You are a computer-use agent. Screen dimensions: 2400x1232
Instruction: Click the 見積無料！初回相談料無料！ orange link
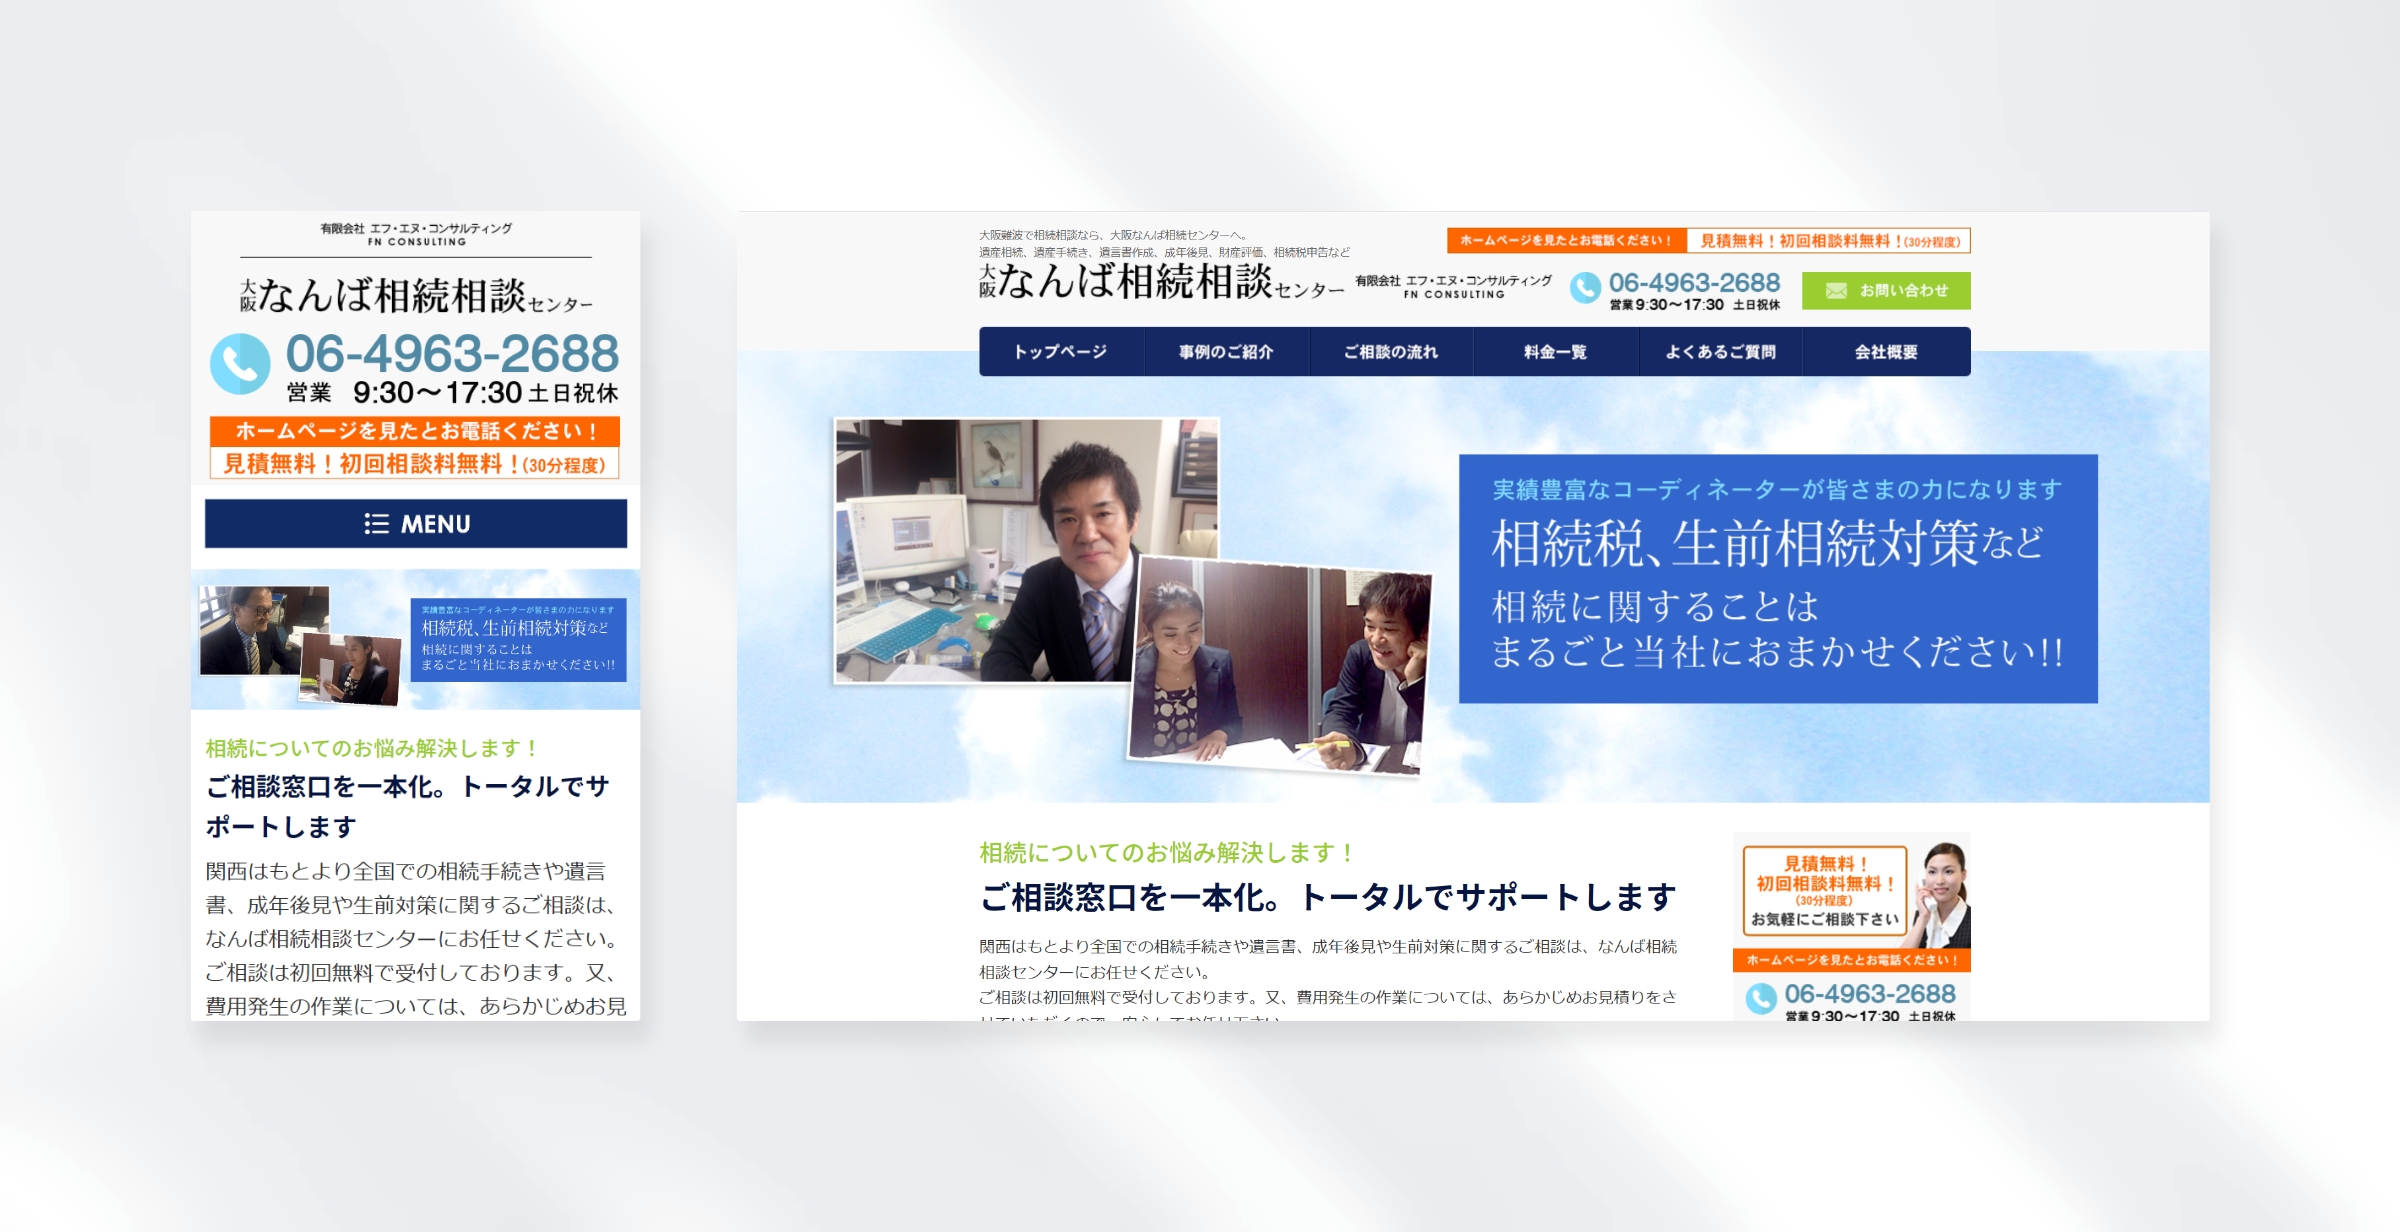(x=1830, y=243)
